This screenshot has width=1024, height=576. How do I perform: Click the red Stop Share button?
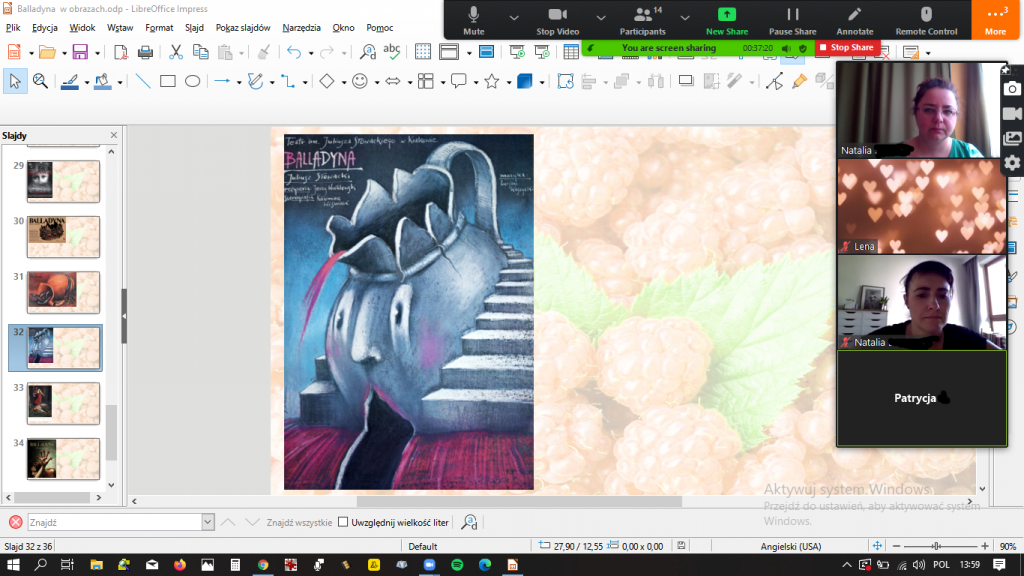pyautogui.click(x=846, y=47)
